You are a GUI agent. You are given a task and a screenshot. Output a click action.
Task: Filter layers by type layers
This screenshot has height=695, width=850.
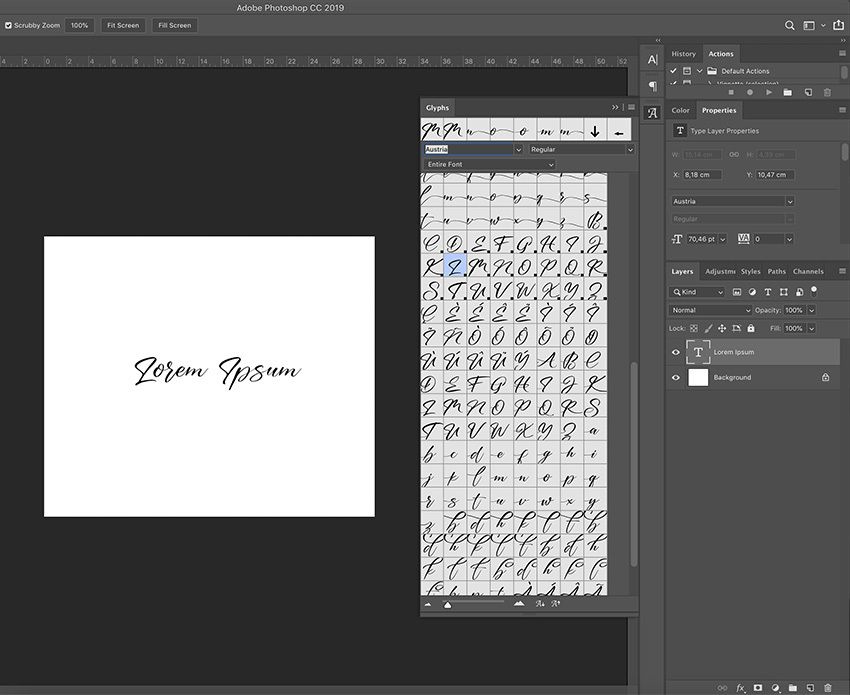768,292
